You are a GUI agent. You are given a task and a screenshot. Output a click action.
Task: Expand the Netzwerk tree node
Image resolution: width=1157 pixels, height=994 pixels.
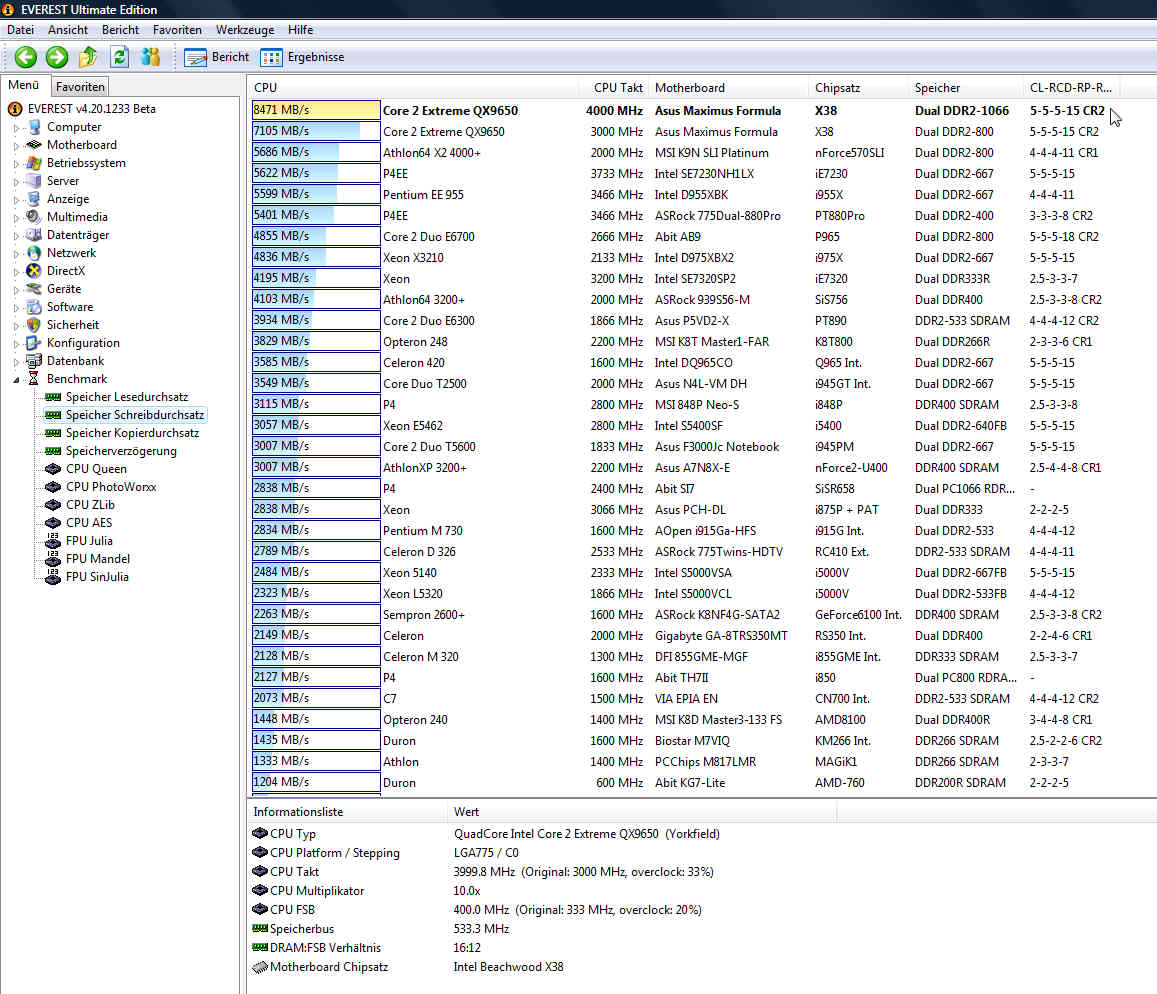coord(16,253)
